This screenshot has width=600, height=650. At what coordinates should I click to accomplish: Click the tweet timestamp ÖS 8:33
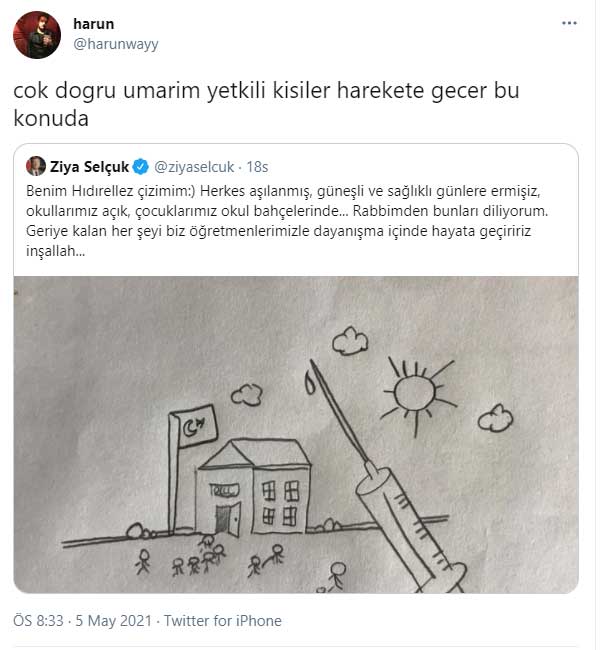click(x=38, y=621)
